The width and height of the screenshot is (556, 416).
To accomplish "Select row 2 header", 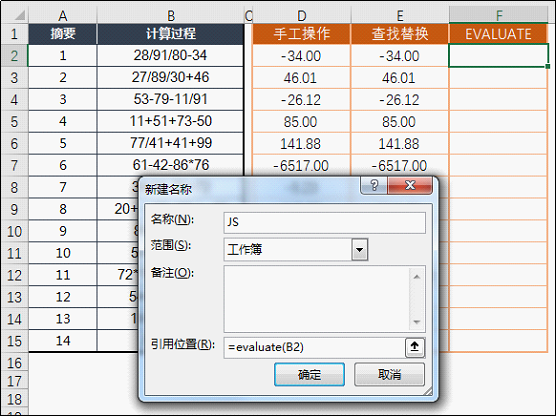I will pos(14,56).
